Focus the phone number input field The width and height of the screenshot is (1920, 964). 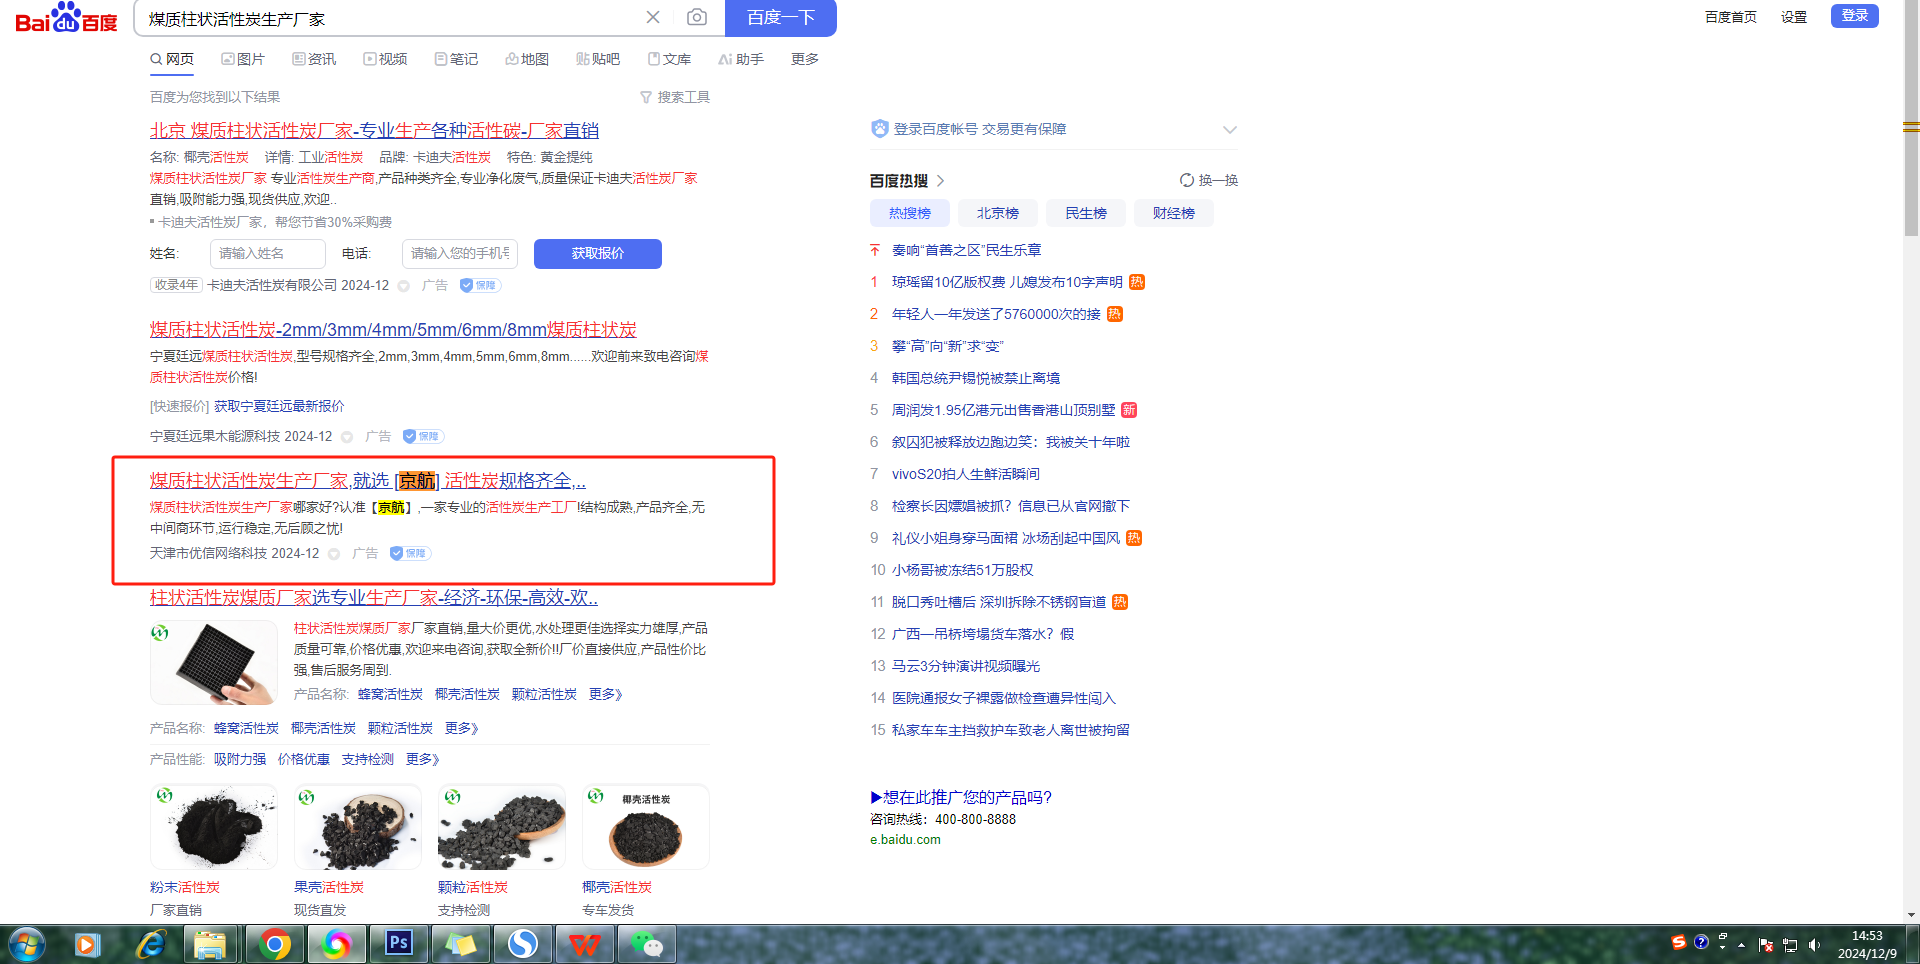pos(460,254)
